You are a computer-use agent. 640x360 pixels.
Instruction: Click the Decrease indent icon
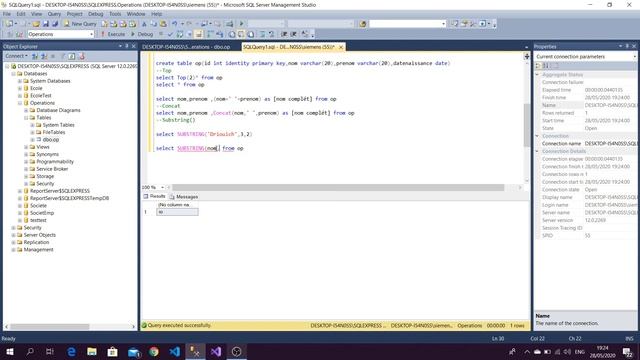284,34
